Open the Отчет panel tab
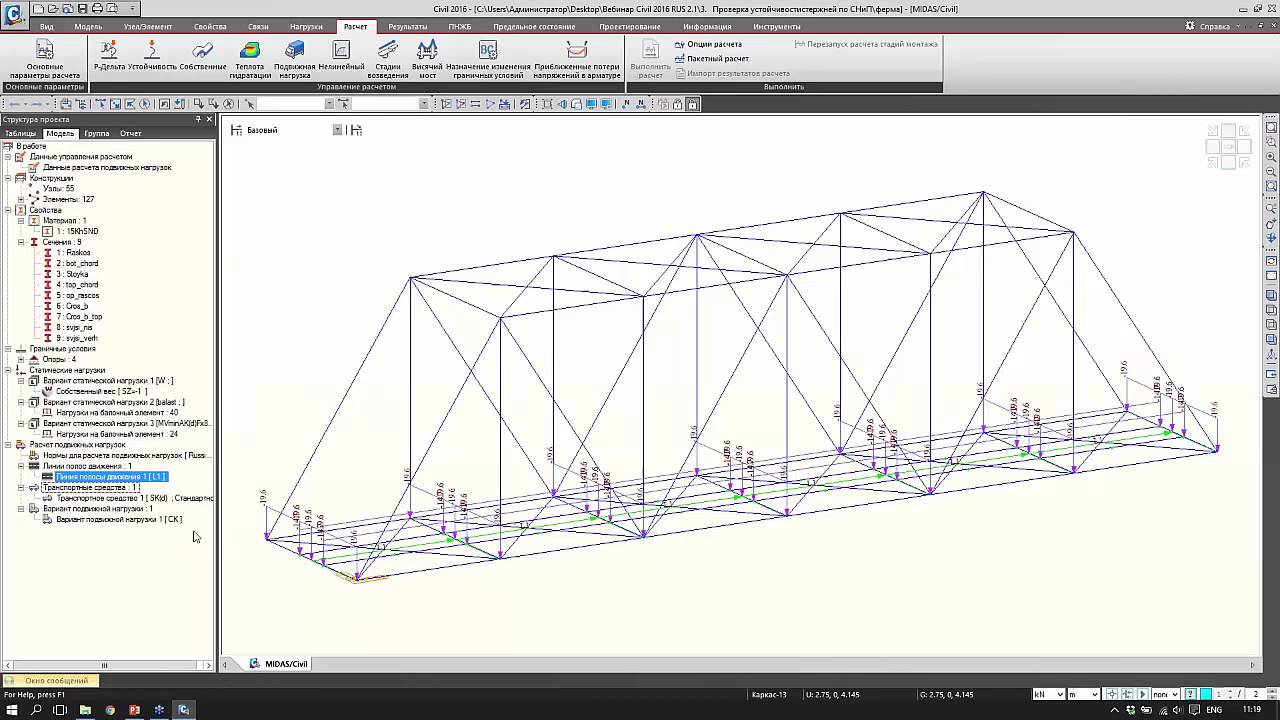Viewport: 1280px width, 720px height. tap(131, 133)
